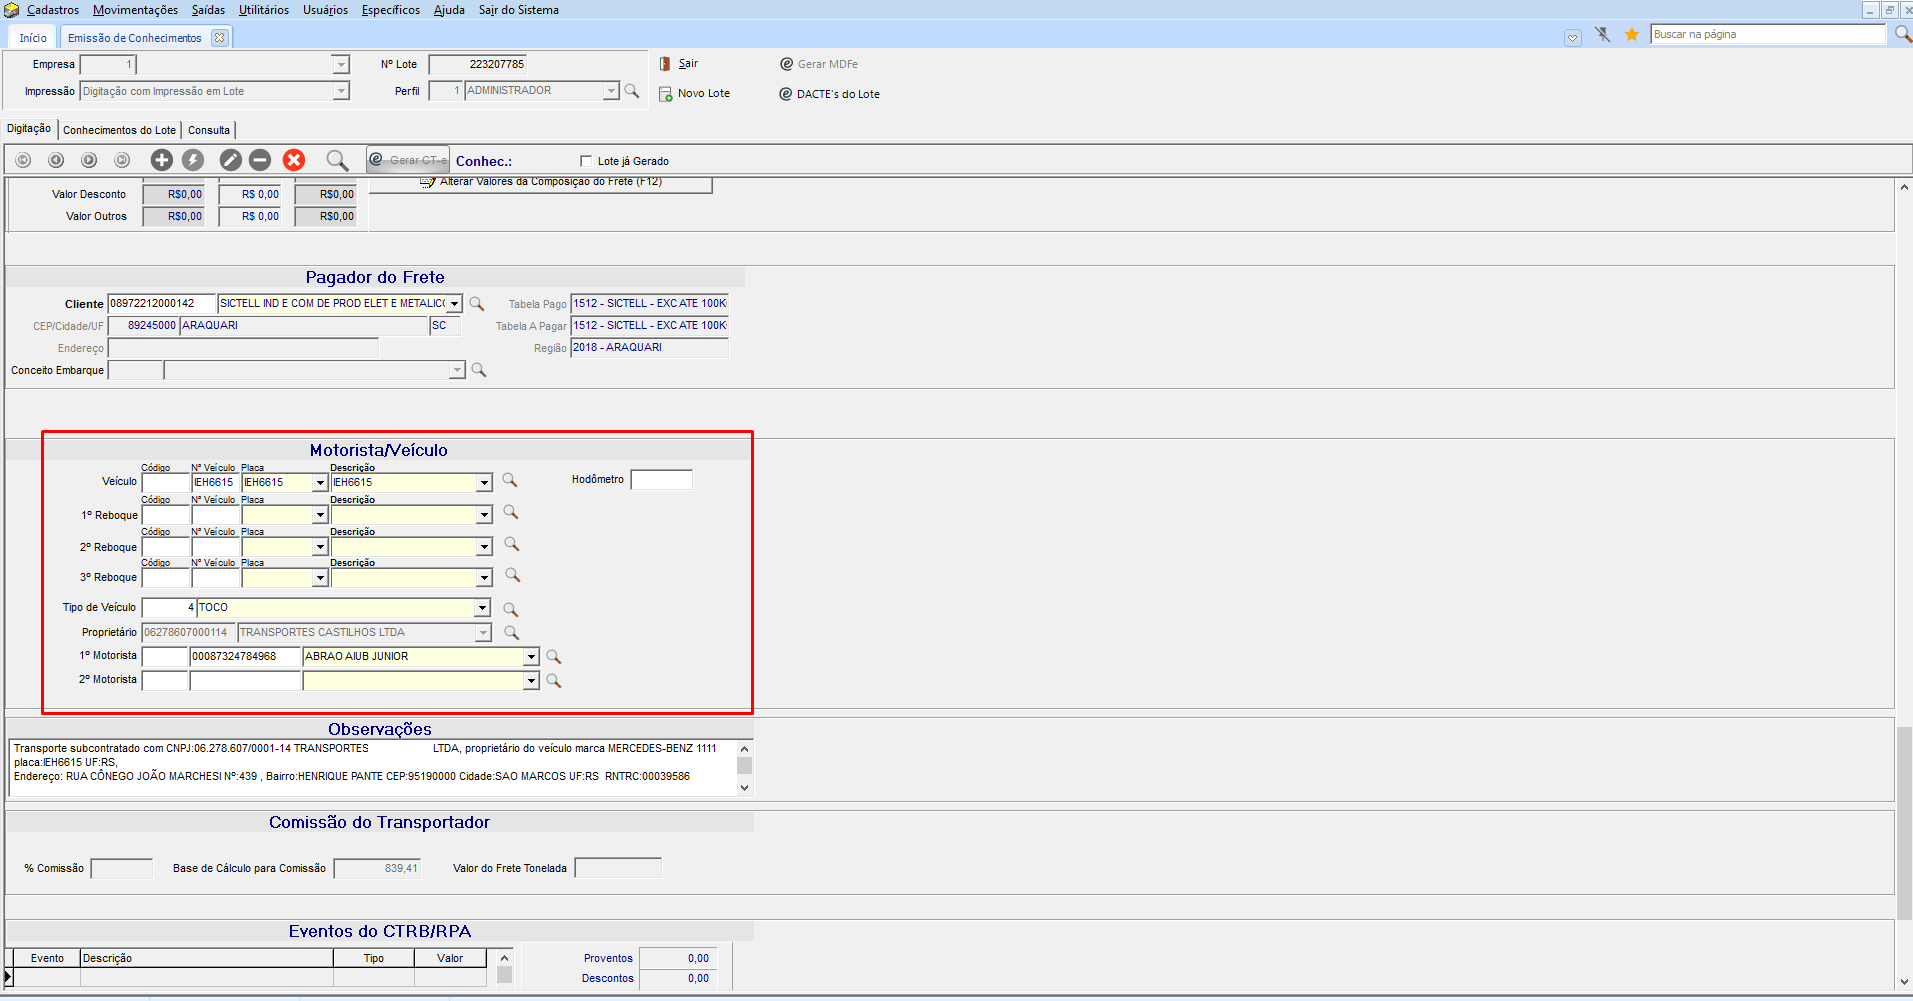This screenshot has height=1001, width=1913.
Task: Click main page scroll-down arrow
Action: click(1904, 982)
